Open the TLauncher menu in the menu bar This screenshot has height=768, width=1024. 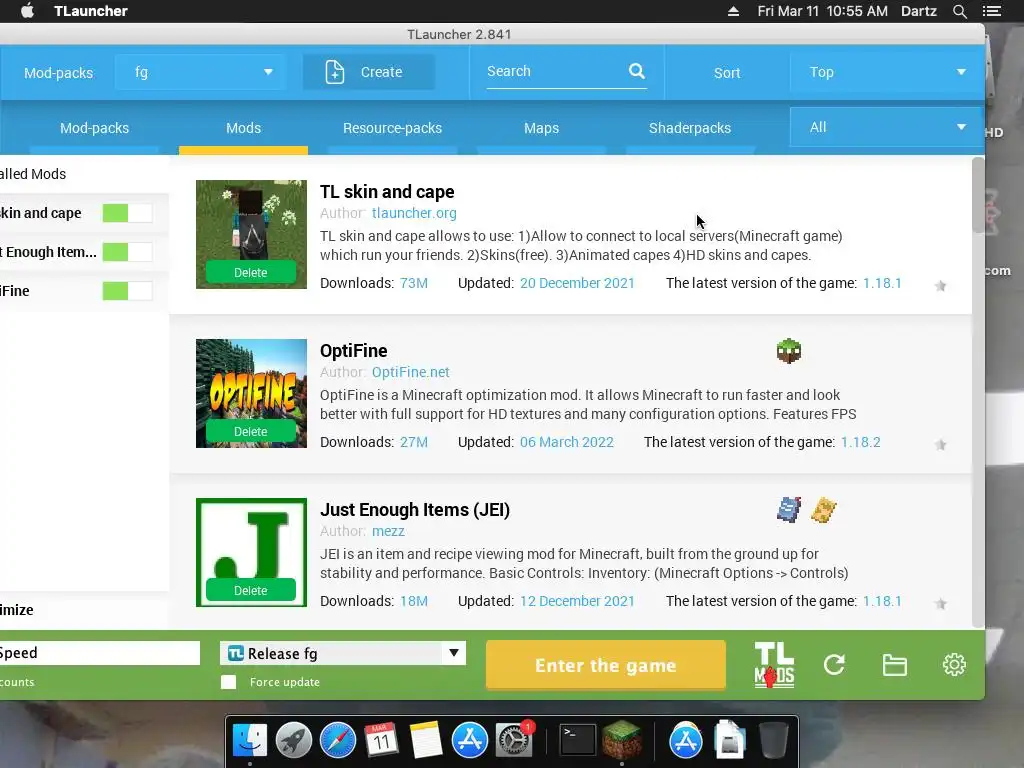pos(91,11)
